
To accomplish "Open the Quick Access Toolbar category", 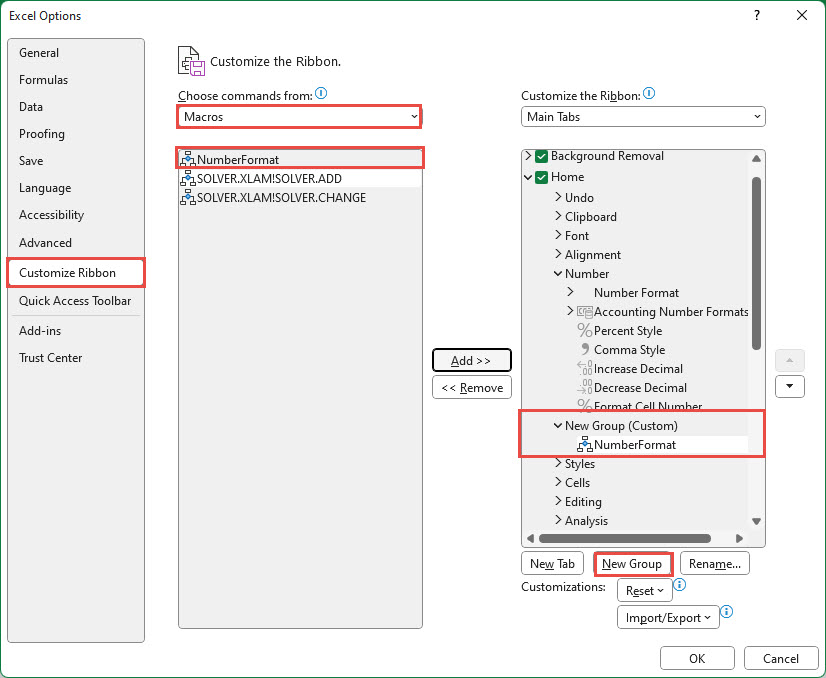I will [x=75, y=301].
